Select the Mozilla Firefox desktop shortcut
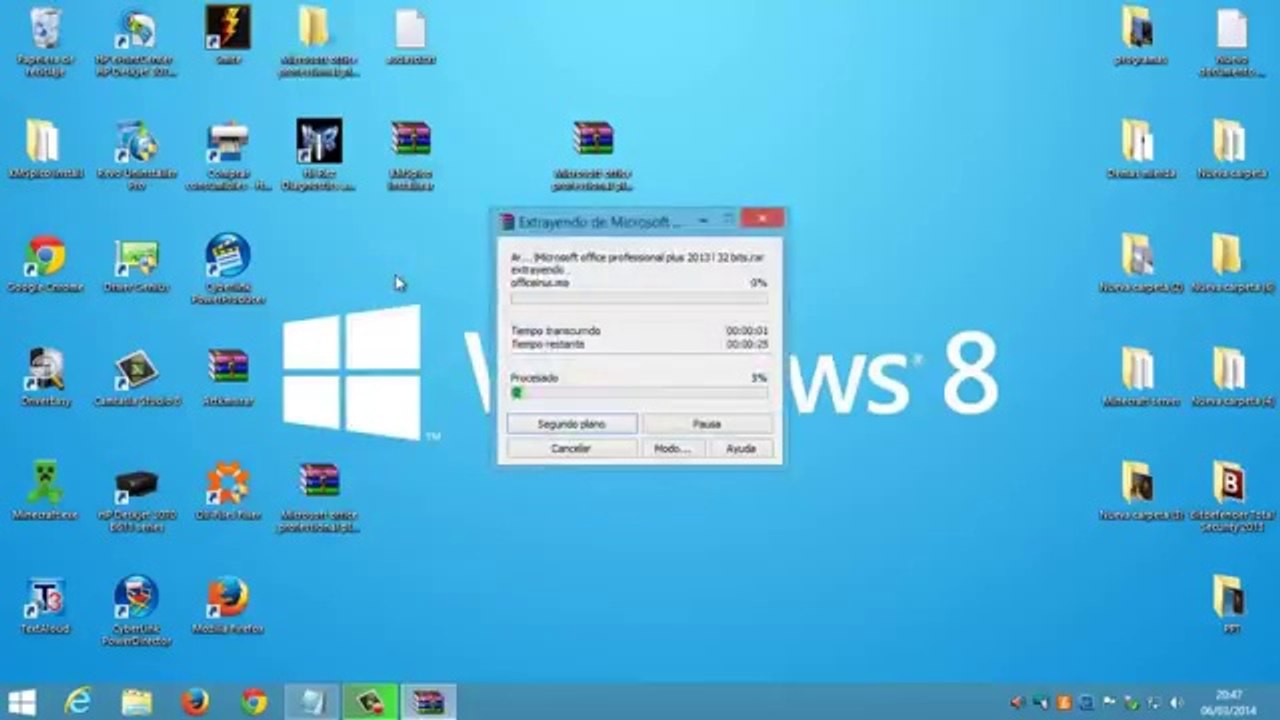Image resolution: width=1280 pixels, height=720 pixels. pos(228,606)
